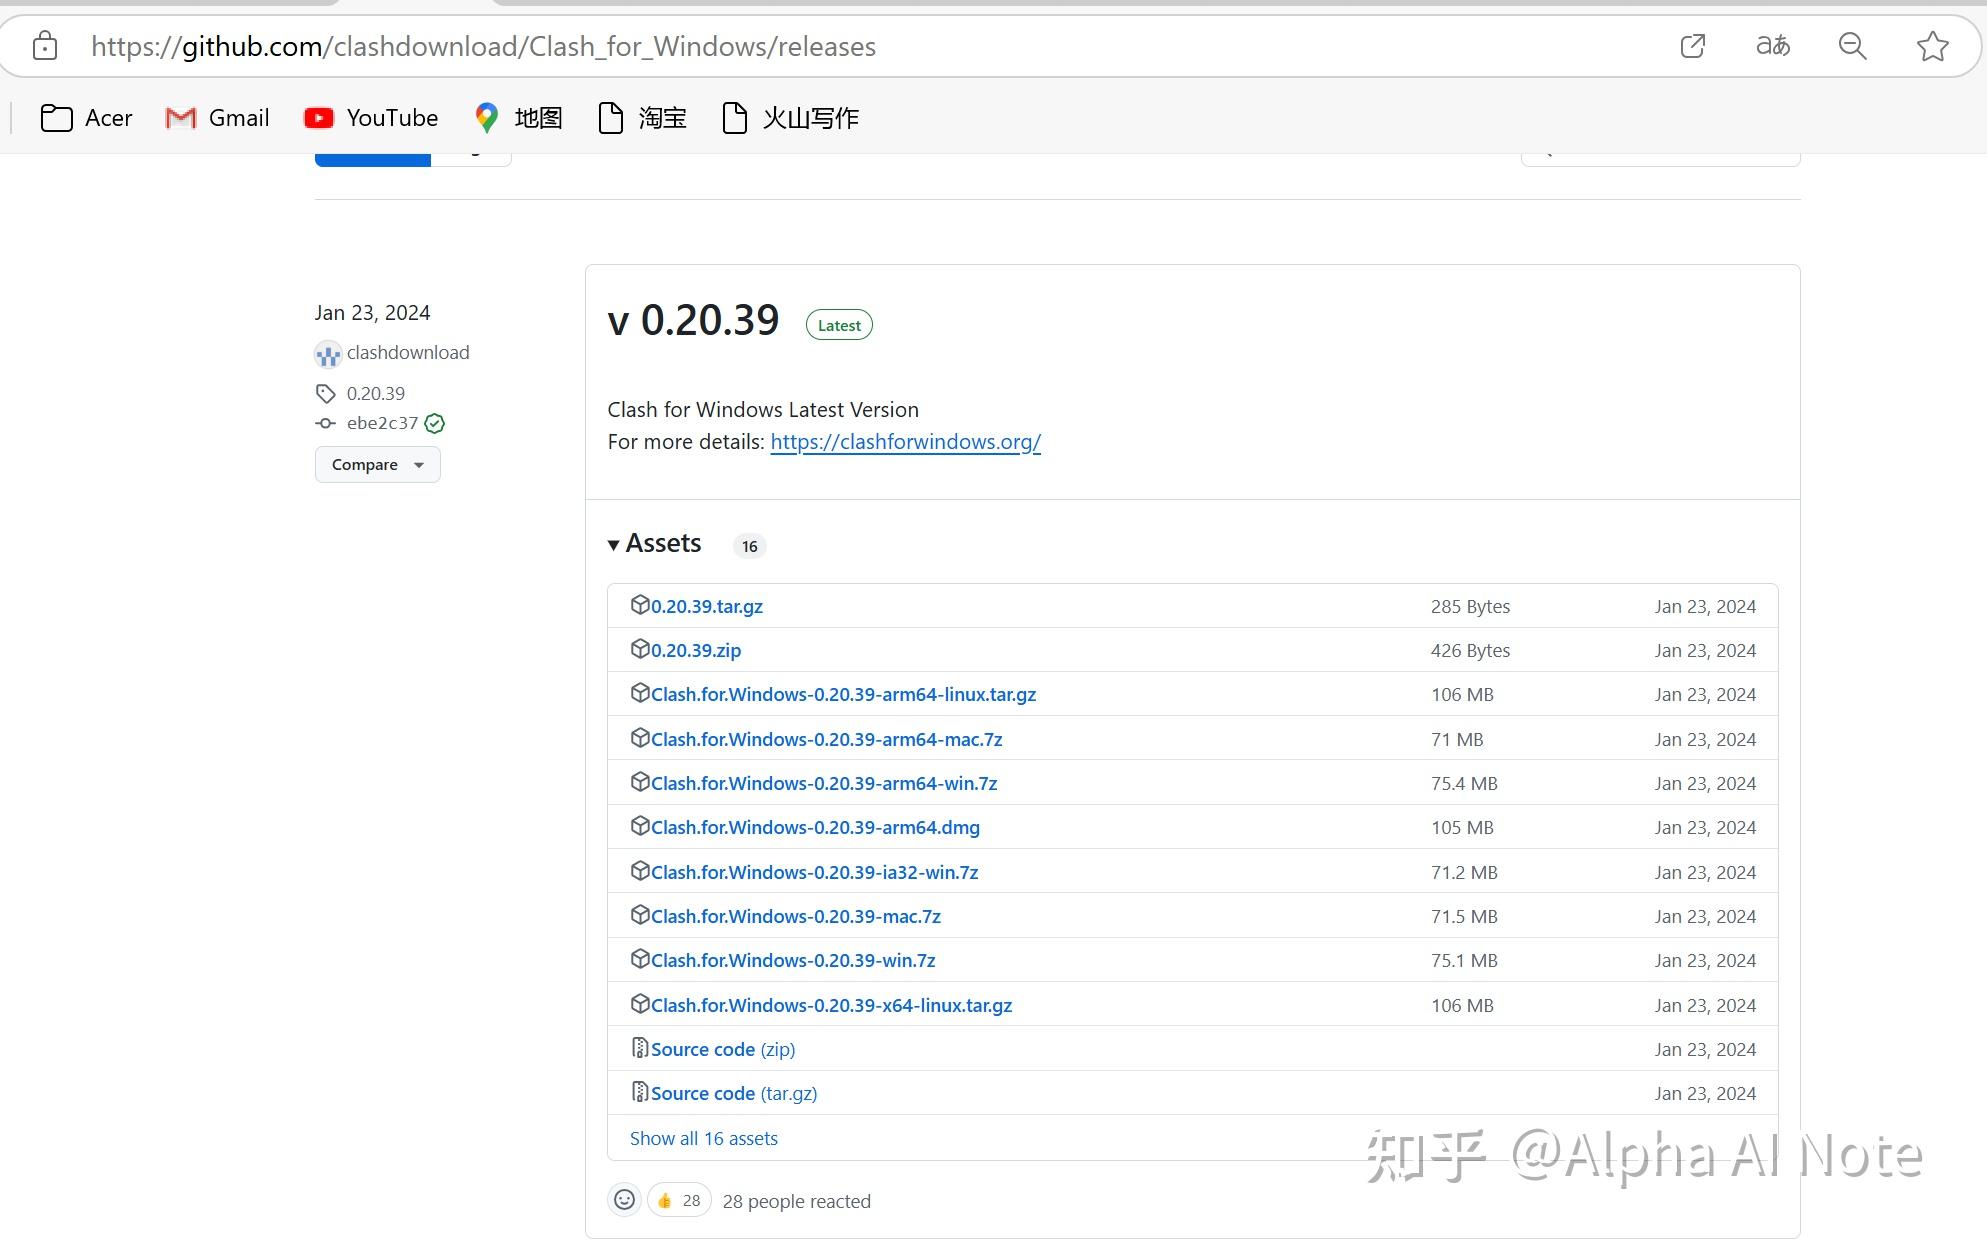Screen dimensions: 1987x1244
Task: Download Clash.for.Windows-0.20.39-win.7z
Action: (x=792, y=960)
